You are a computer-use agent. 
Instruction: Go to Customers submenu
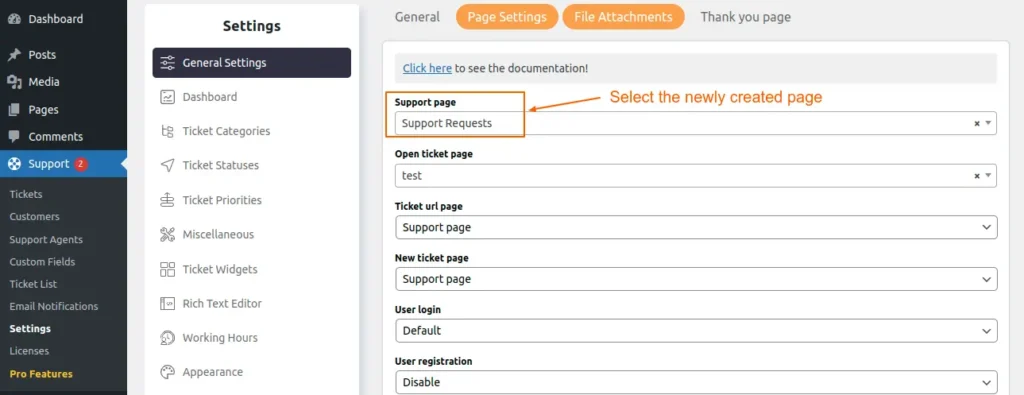click(34, 216)
